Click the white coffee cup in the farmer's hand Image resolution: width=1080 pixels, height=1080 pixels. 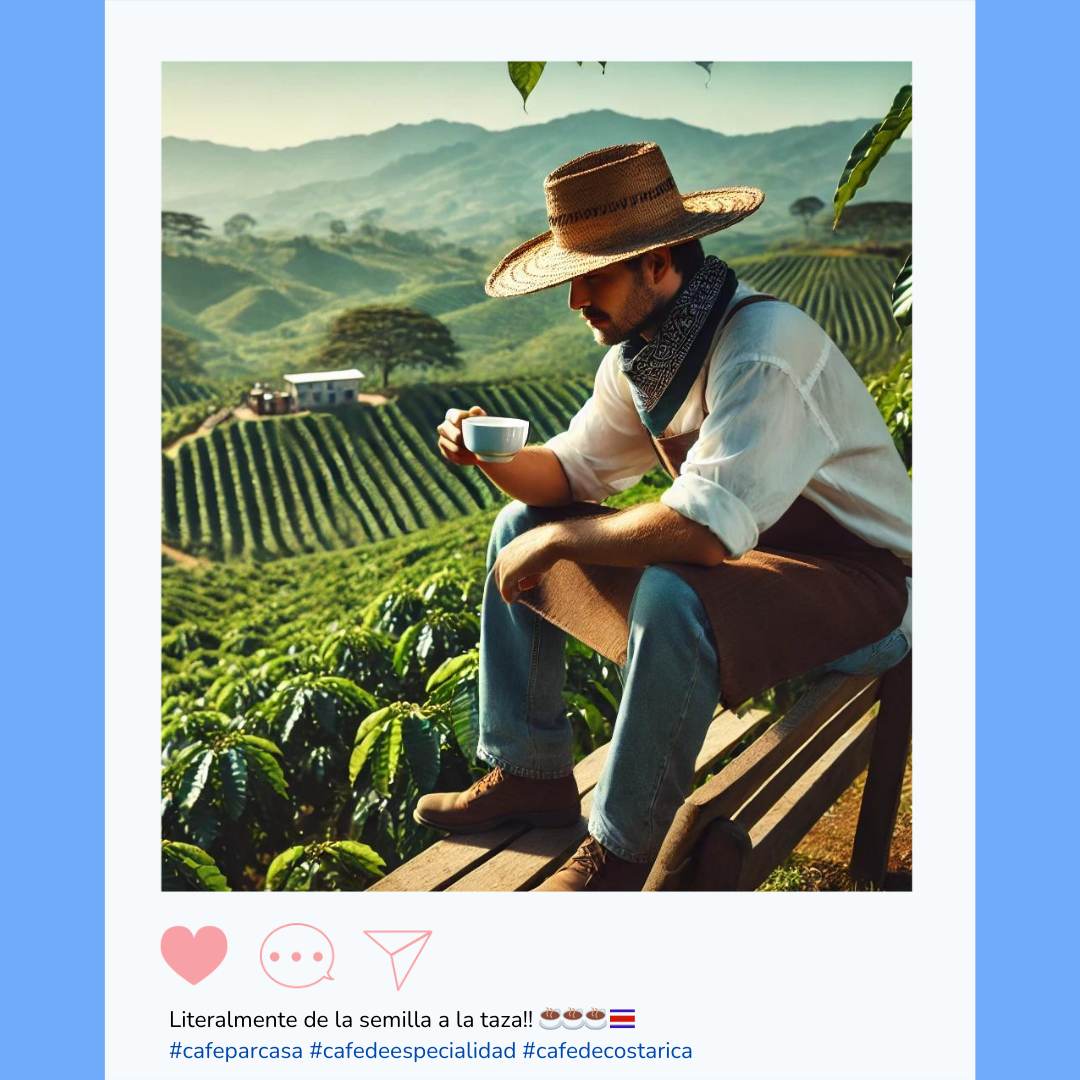click(494, 438)
